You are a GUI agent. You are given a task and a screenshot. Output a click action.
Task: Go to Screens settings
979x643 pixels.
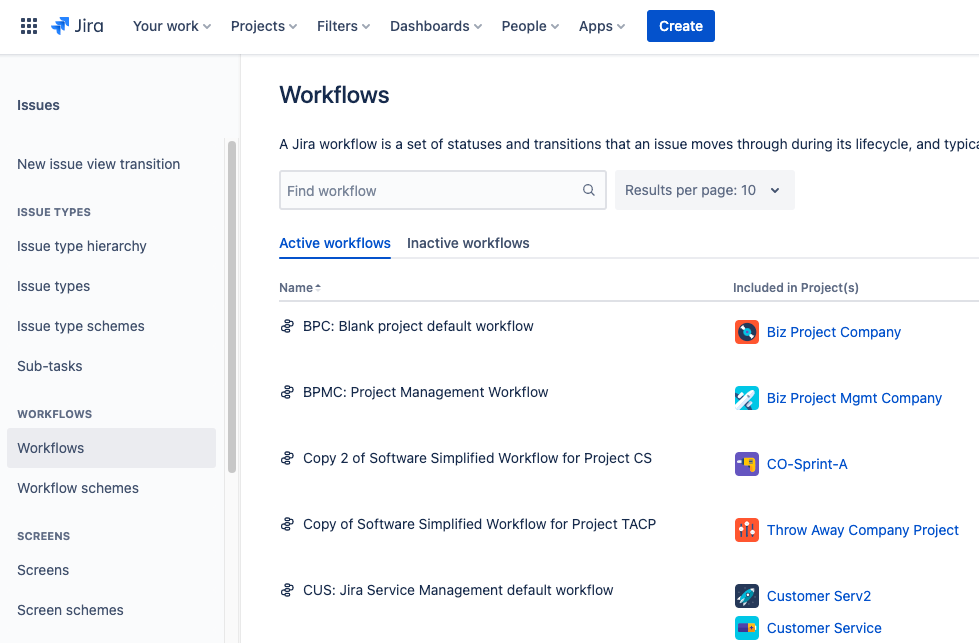tap(43, 571)
